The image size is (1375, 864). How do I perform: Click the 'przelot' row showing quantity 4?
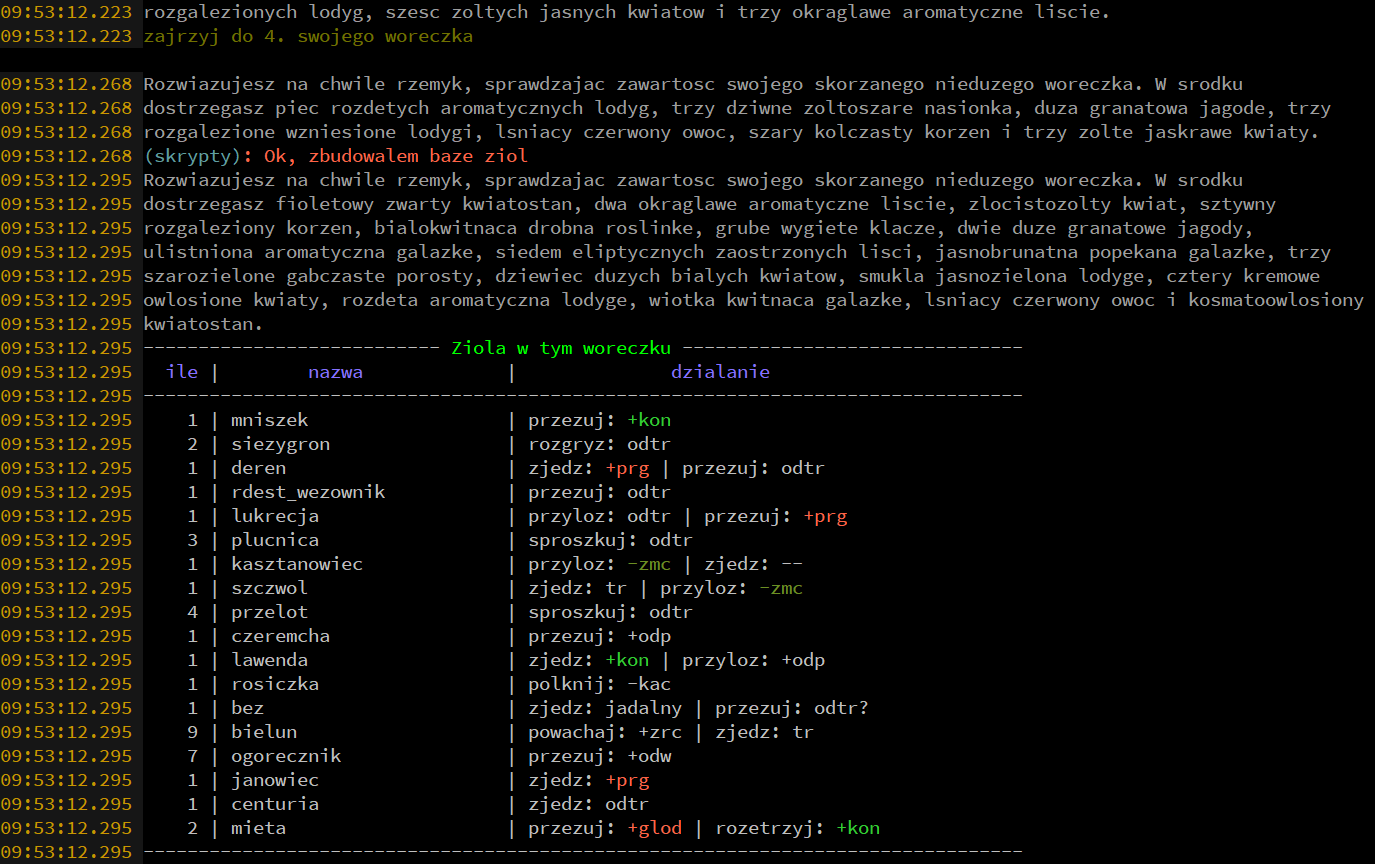tap(270, 611)
